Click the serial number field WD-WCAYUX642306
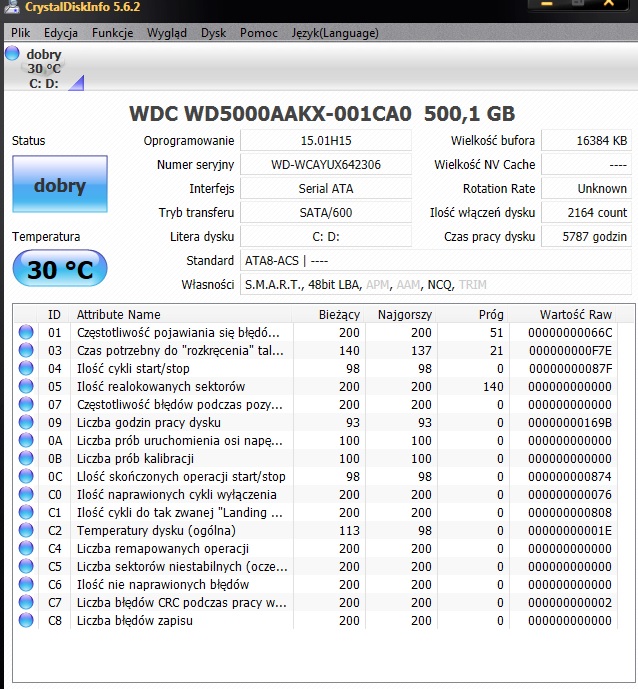 (x=326, y=165)
